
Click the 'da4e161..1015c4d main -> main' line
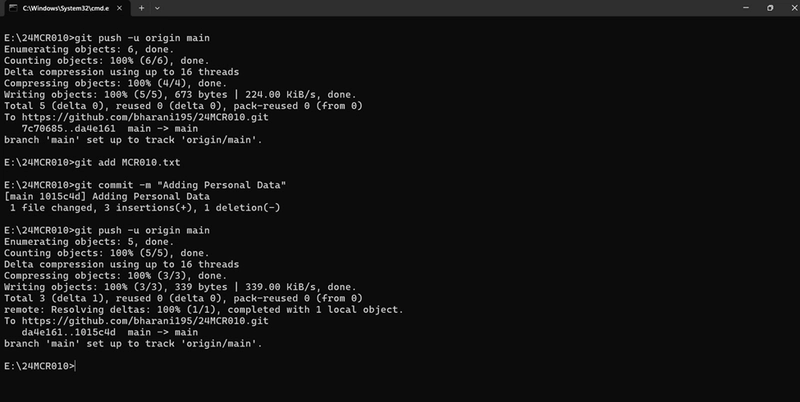(110, 332)
